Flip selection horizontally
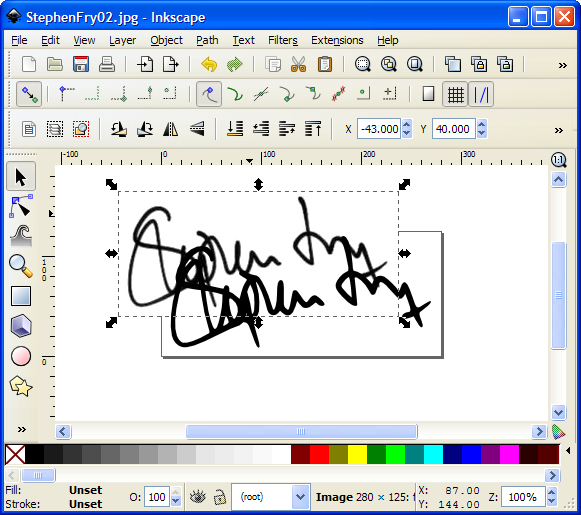The height and width of the screenshot is (515, 581). (x=171, y=129)
